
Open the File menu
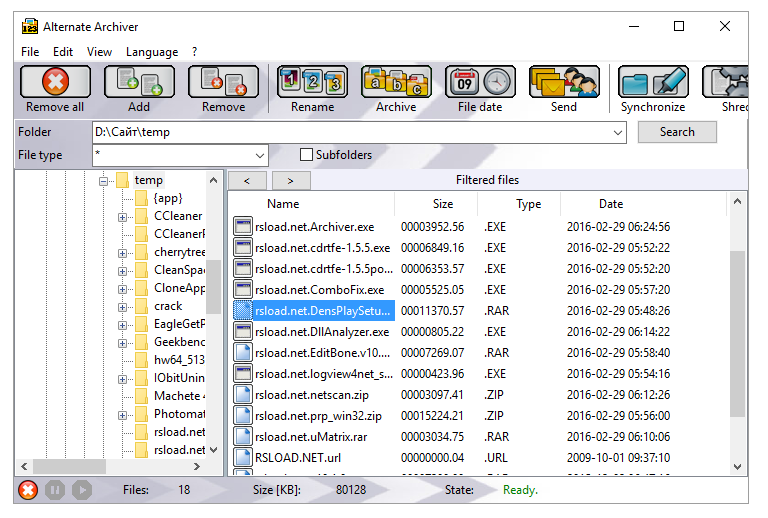click(x=30, y=52)
